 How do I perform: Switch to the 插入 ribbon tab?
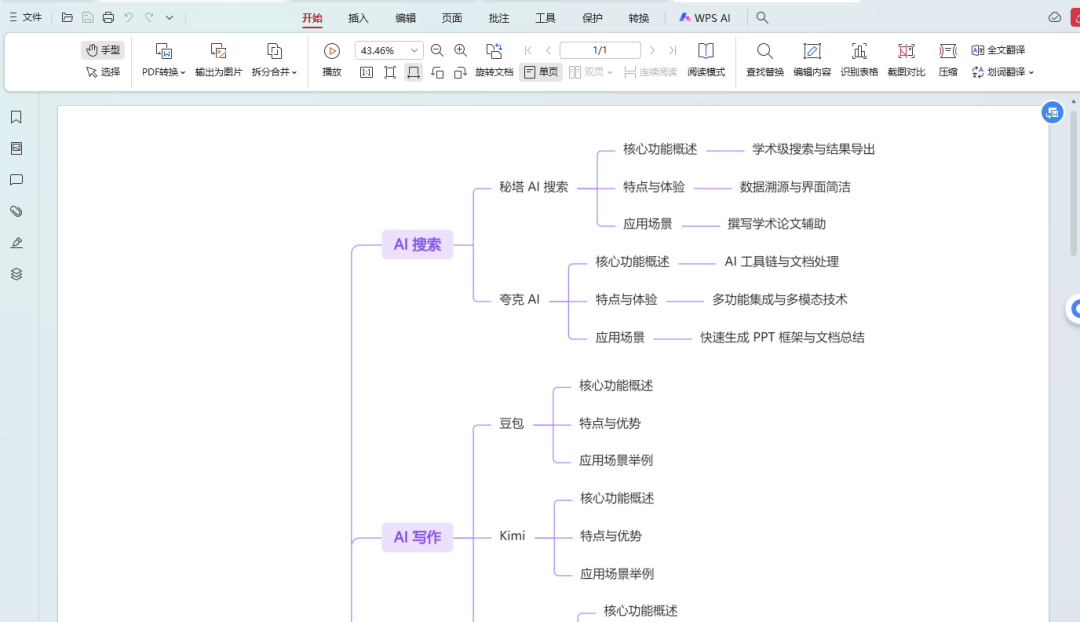(x=359, y=17)
